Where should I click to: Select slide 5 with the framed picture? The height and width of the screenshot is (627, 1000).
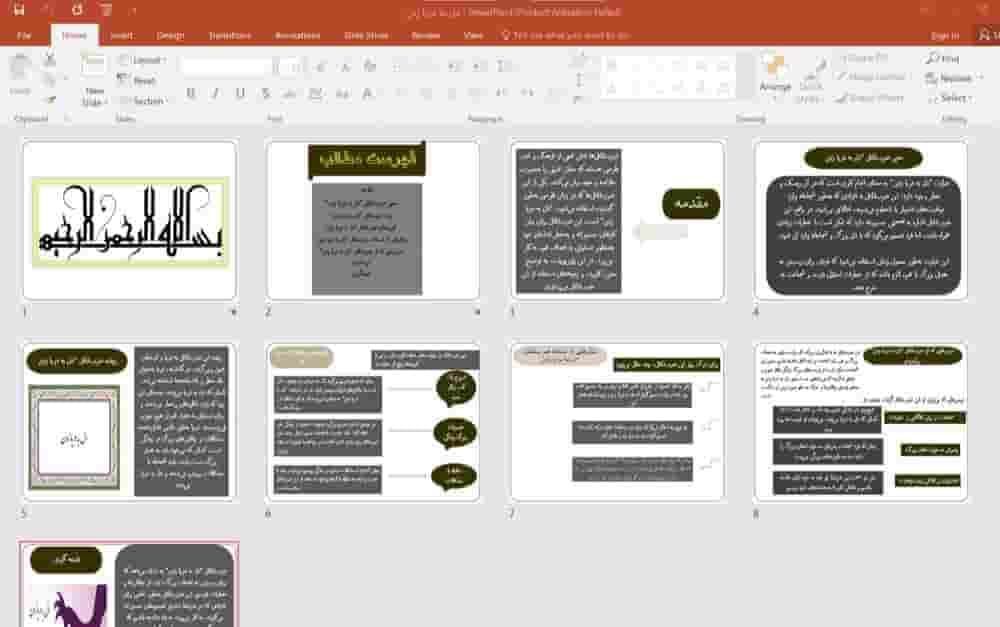point(130,422)
